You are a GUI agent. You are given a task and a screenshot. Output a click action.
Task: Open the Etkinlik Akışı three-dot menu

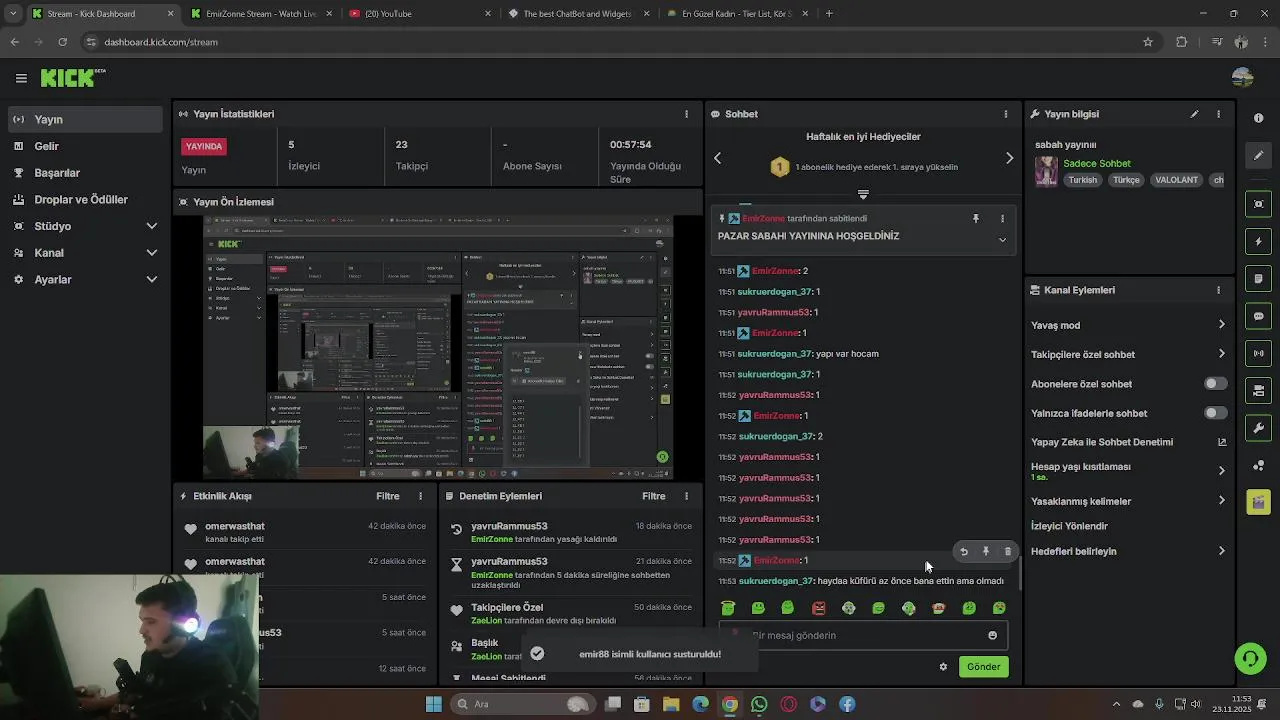tap(420, 496)
